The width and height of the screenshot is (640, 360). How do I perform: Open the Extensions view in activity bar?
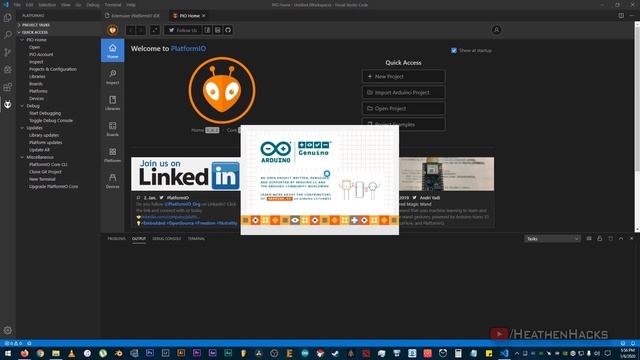tap(8, 87)
